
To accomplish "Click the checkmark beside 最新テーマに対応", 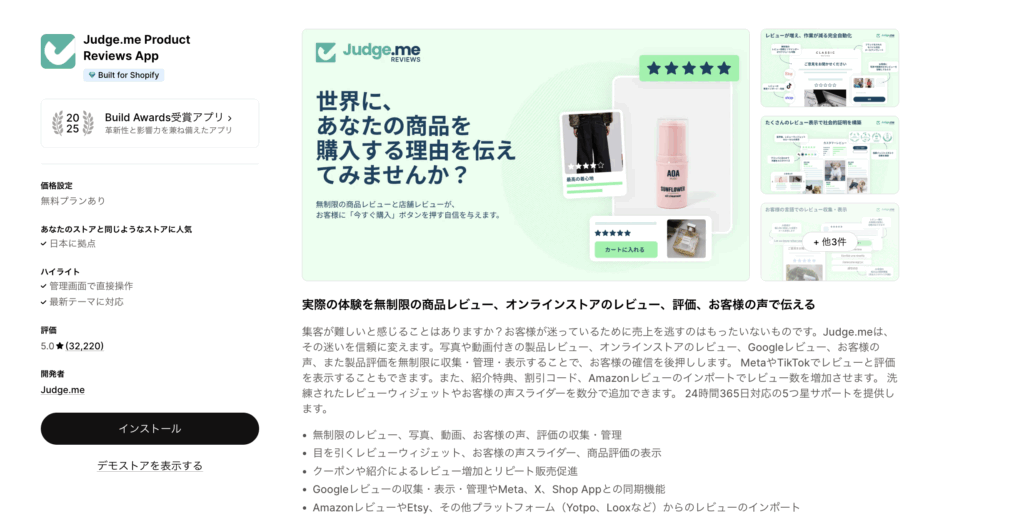I will 44,302.
